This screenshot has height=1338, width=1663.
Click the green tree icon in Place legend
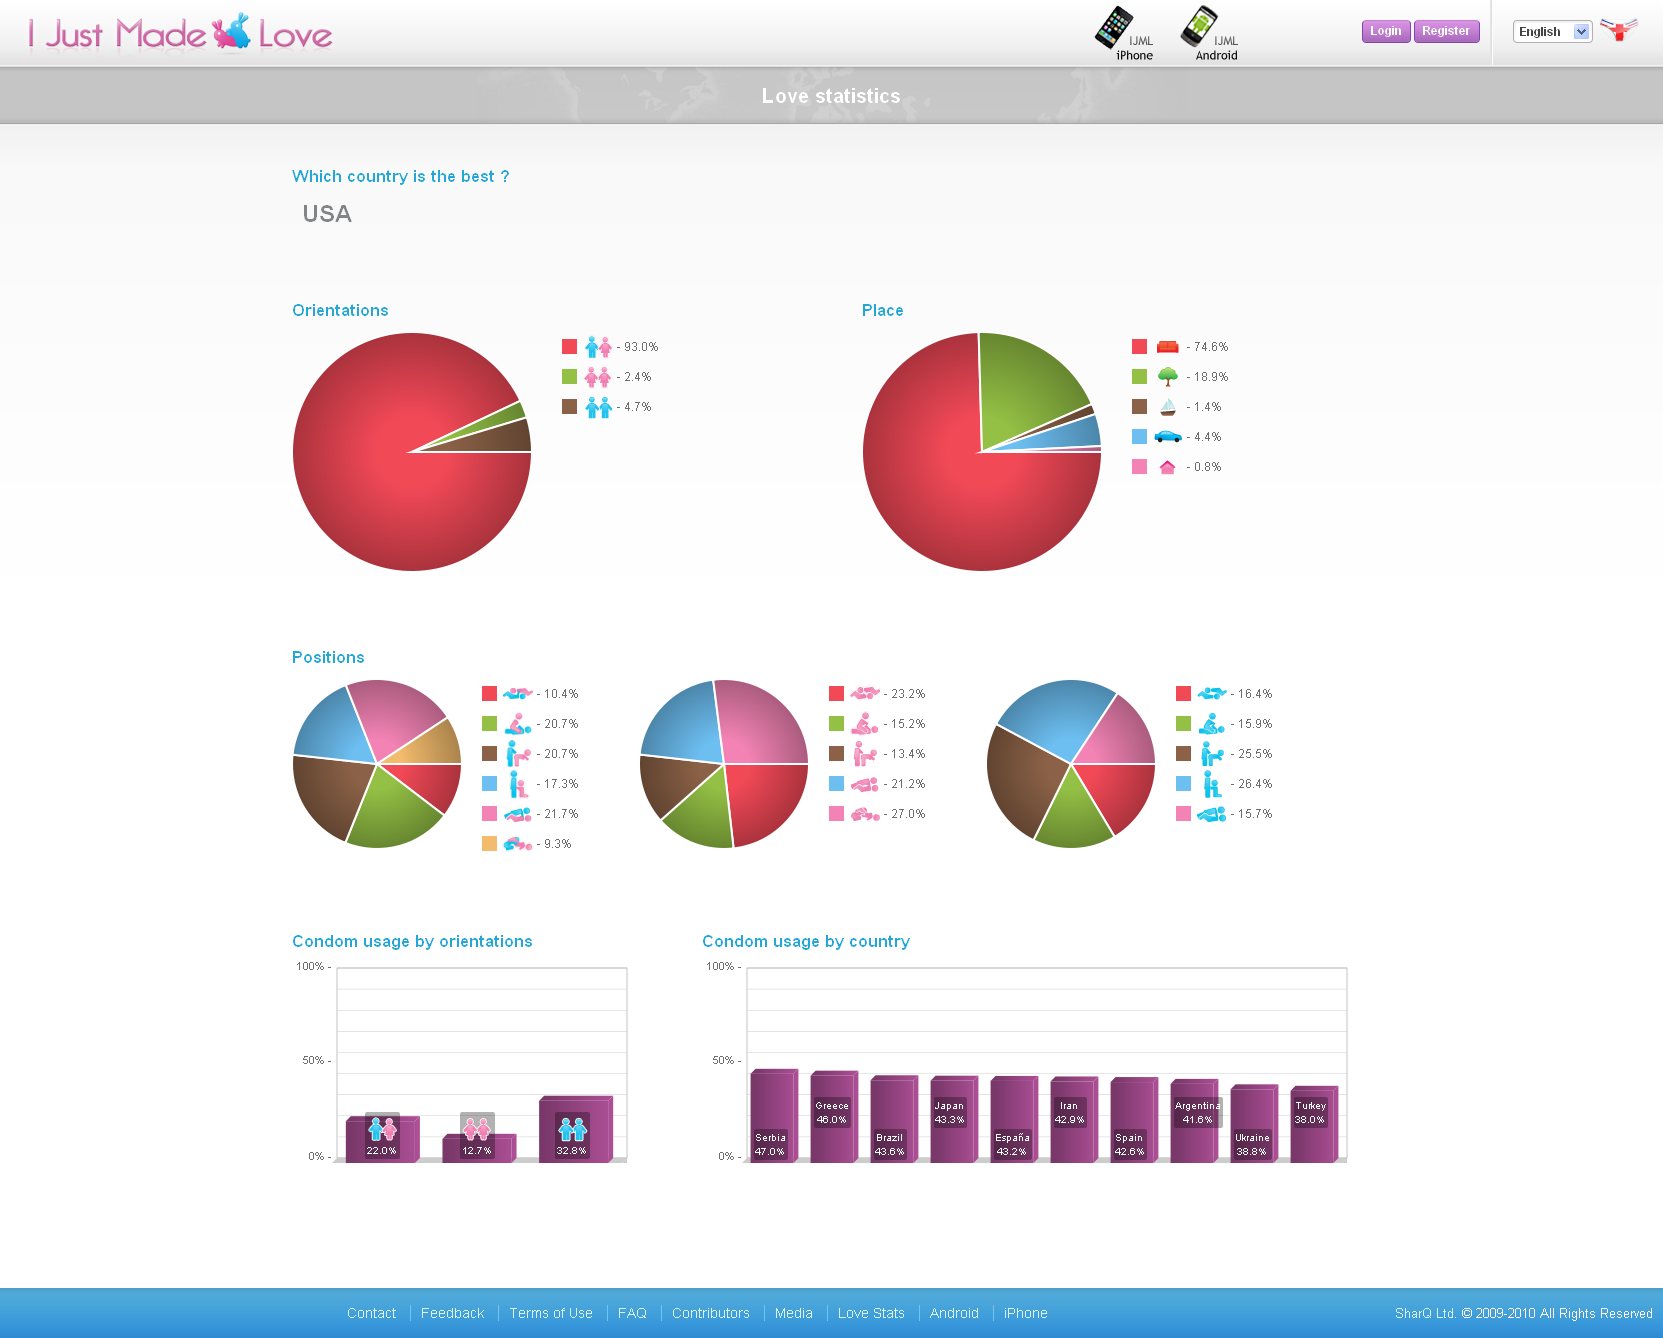pos(1167,377)
